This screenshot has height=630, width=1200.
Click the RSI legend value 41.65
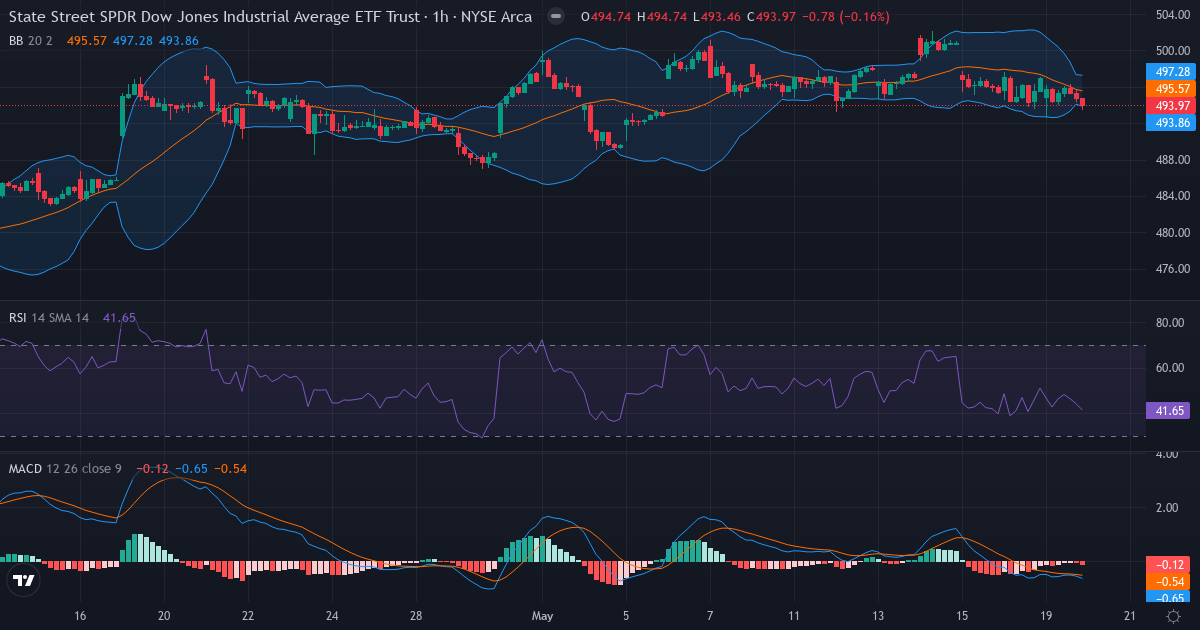click(119, 317)
